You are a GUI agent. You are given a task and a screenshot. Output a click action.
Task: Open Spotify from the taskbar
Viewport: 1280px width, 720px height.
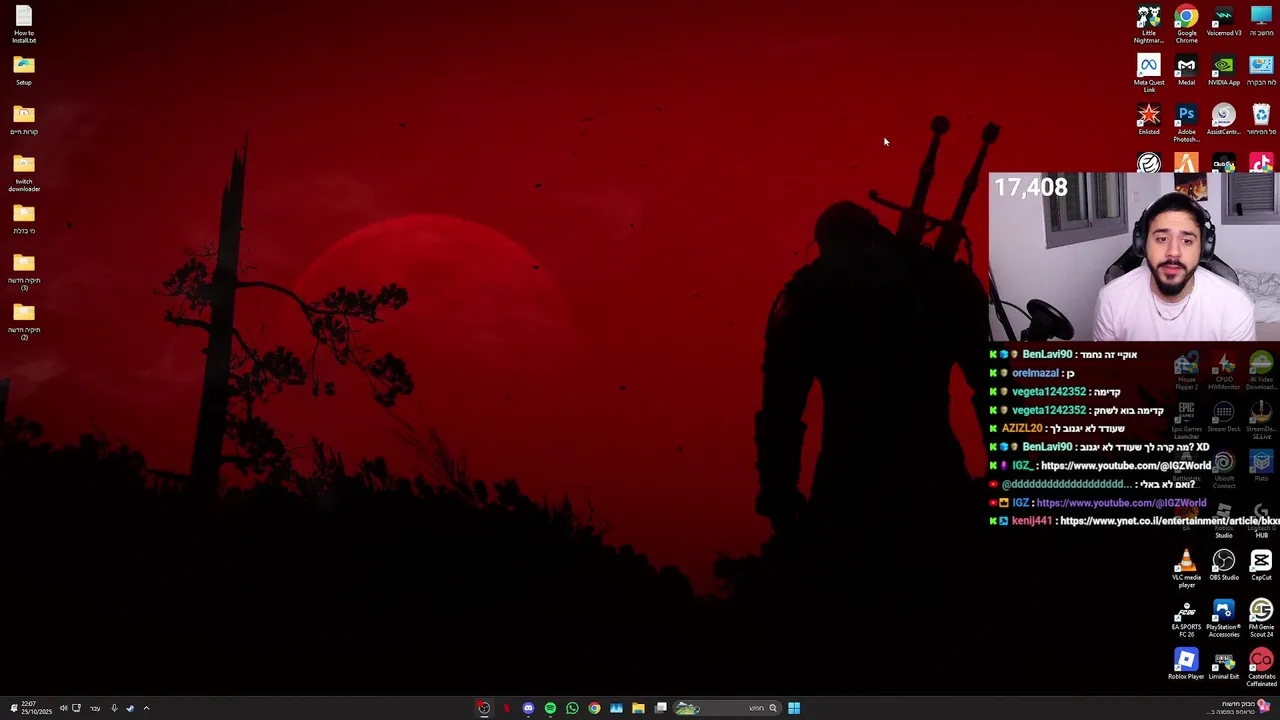550,708
